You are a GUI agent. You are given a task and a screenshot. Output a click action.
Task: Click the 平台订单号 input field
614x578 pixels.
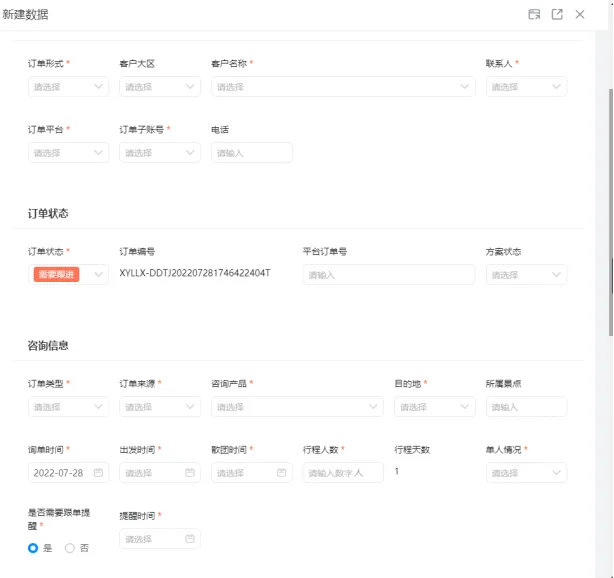click(389, 275)
